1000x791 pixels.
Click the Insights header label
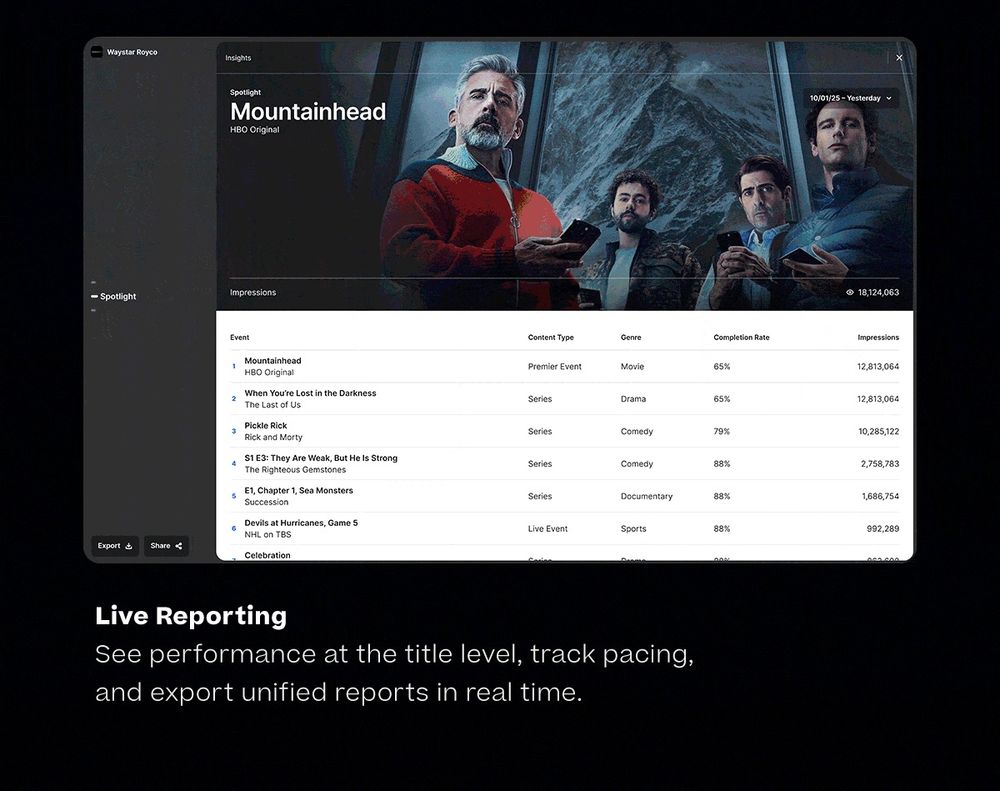pyautogui.click(x=238, y=58)
